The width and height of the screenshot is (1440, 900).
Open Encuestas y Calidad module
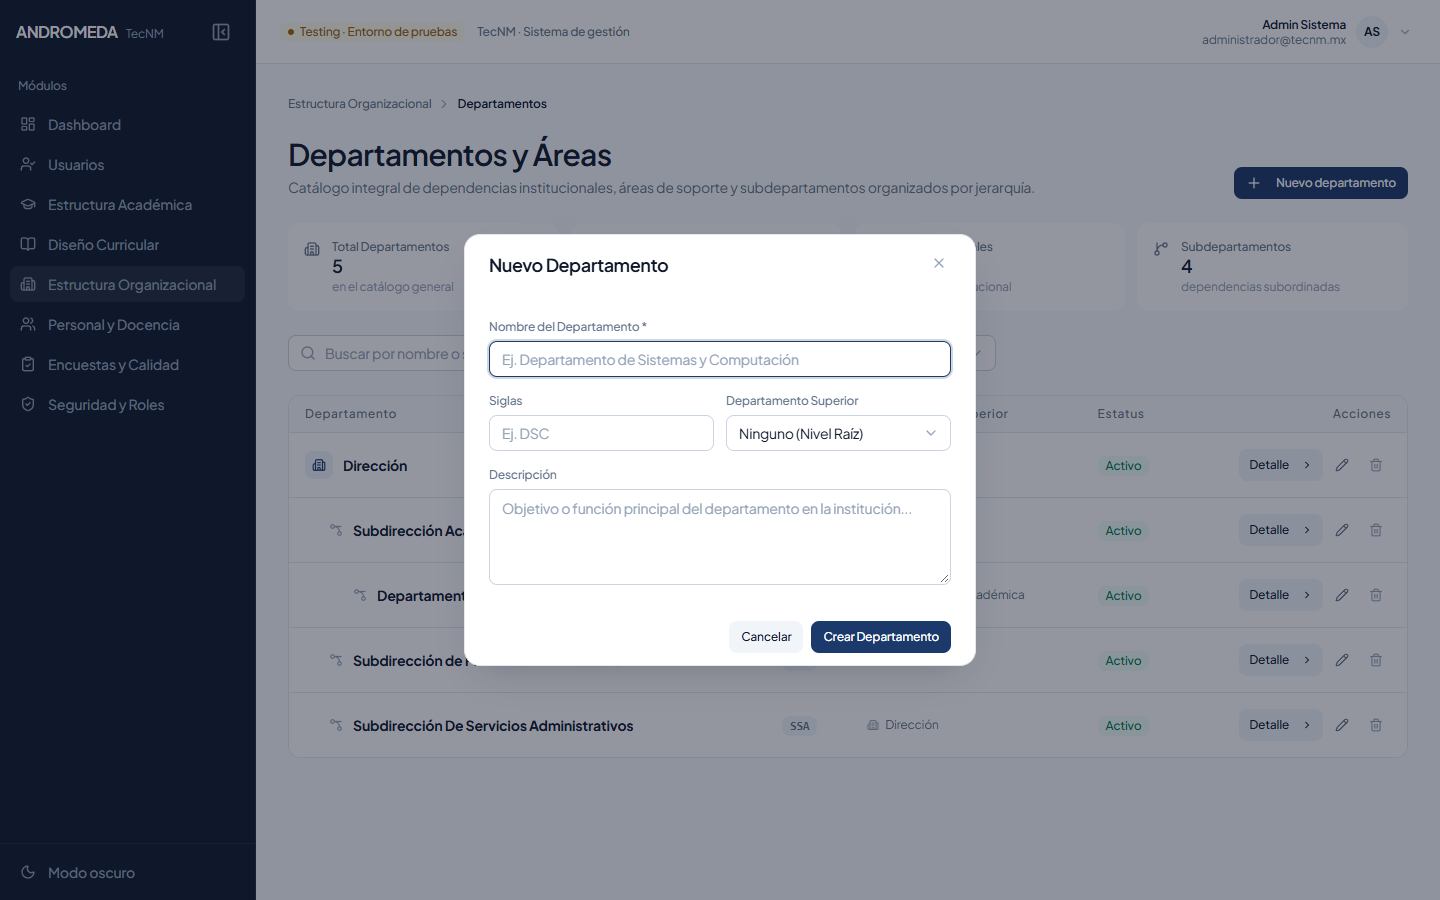pos(127,365)
